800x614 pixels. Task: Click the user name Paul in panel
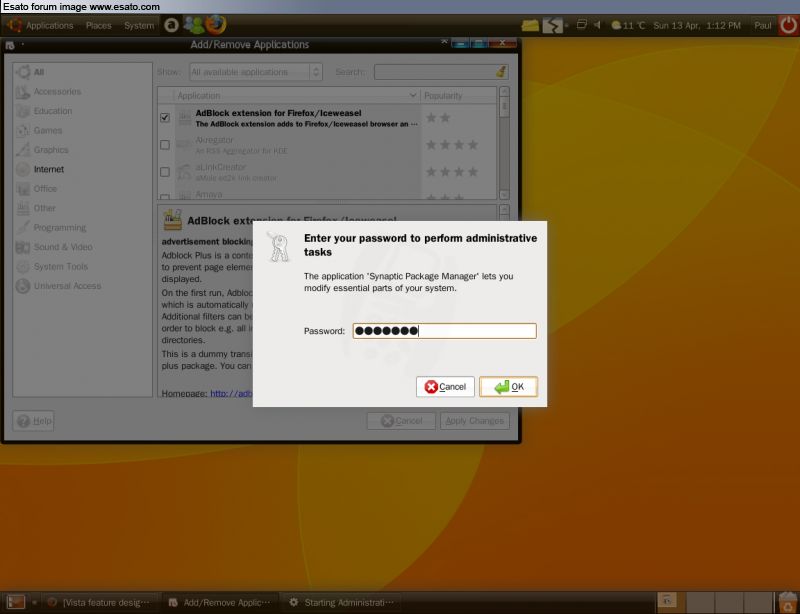click(763, 26)
